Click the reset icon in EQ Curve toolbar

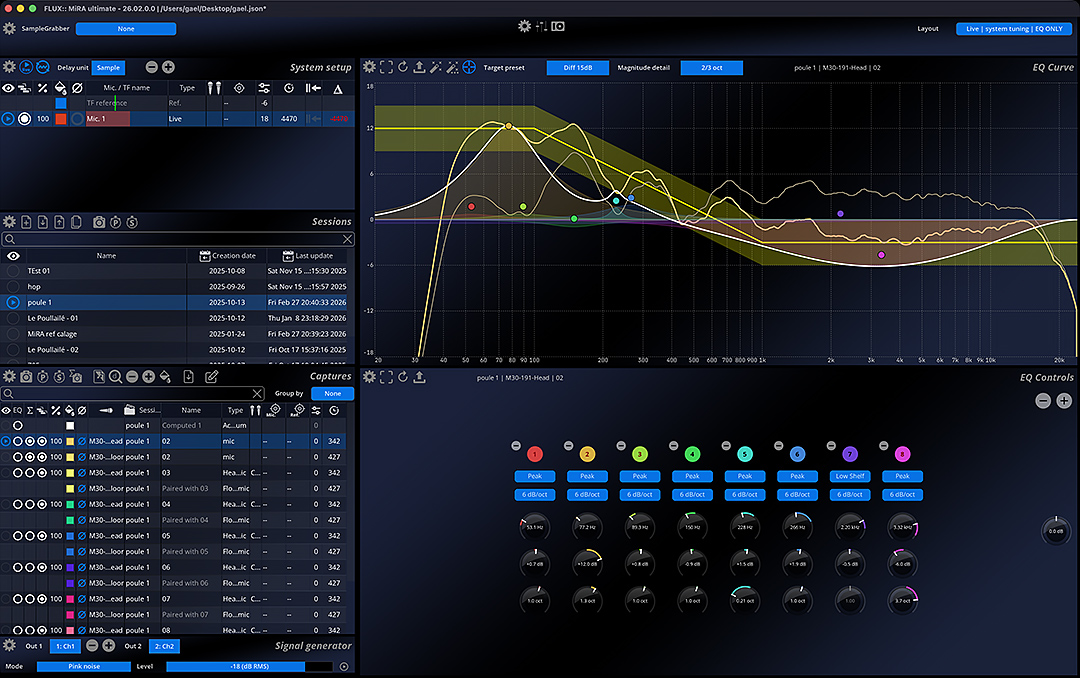point(402,67)
